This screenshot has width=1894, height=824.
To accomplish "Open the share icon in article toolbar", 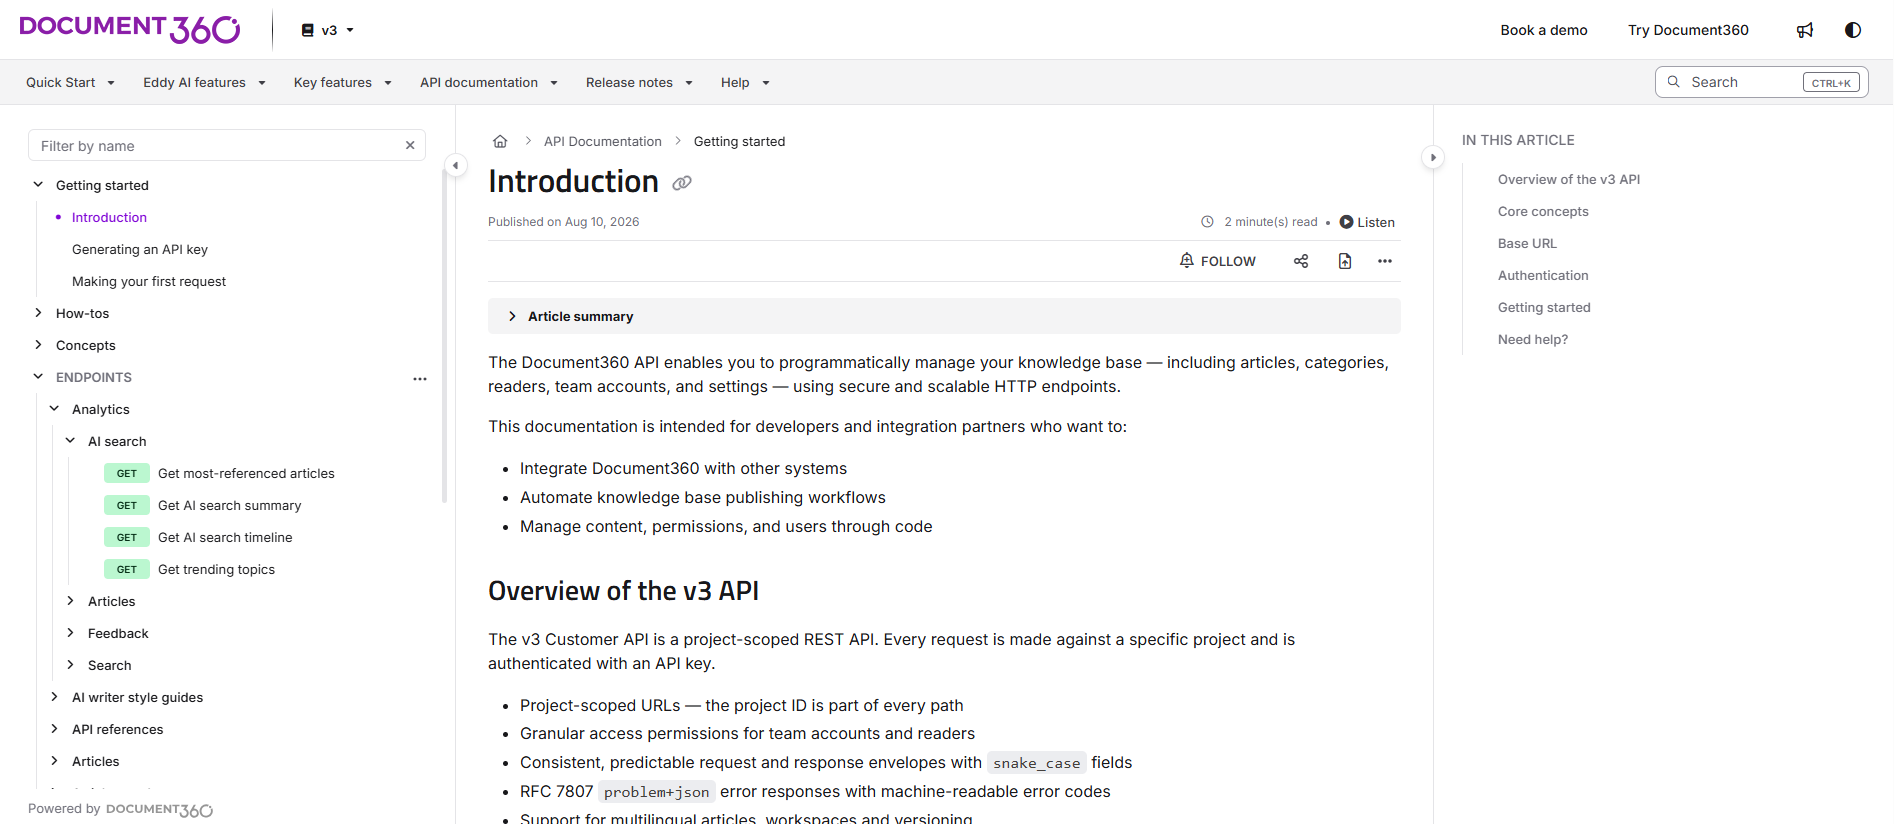I will [1301, 261].
